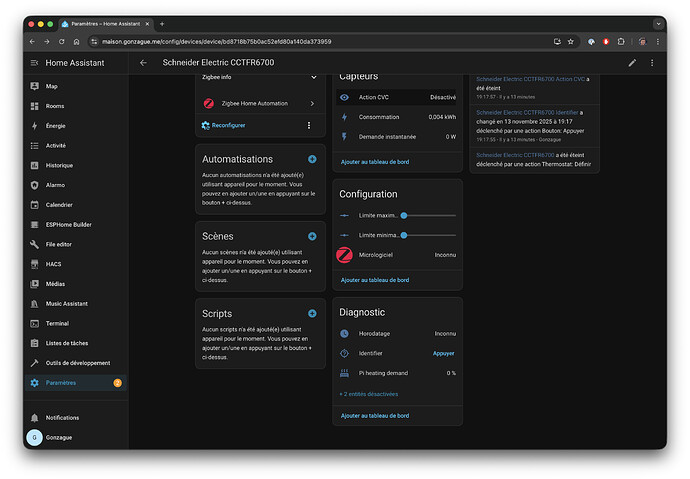Image resolution: width=690 pixels, height=479 pixels.
Task: Open Zigbee Home Automation integration chevron
Action: coord(312,103)
